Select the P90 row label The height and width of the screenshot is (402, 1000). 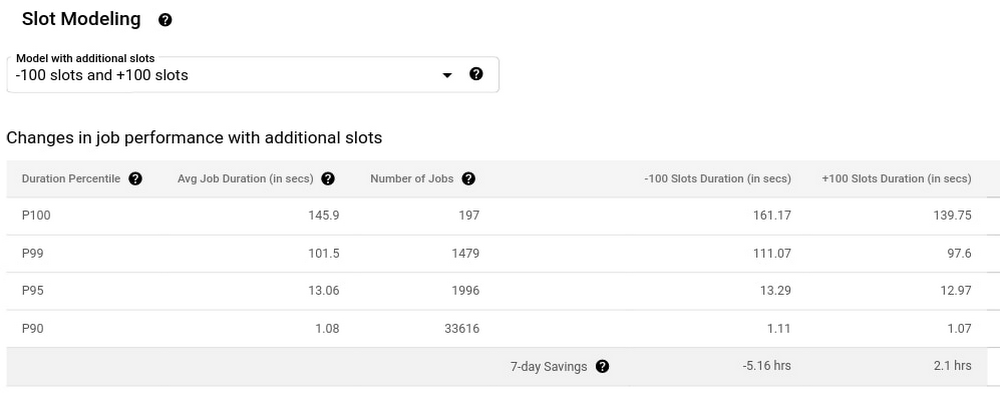(x=32, y=328)
